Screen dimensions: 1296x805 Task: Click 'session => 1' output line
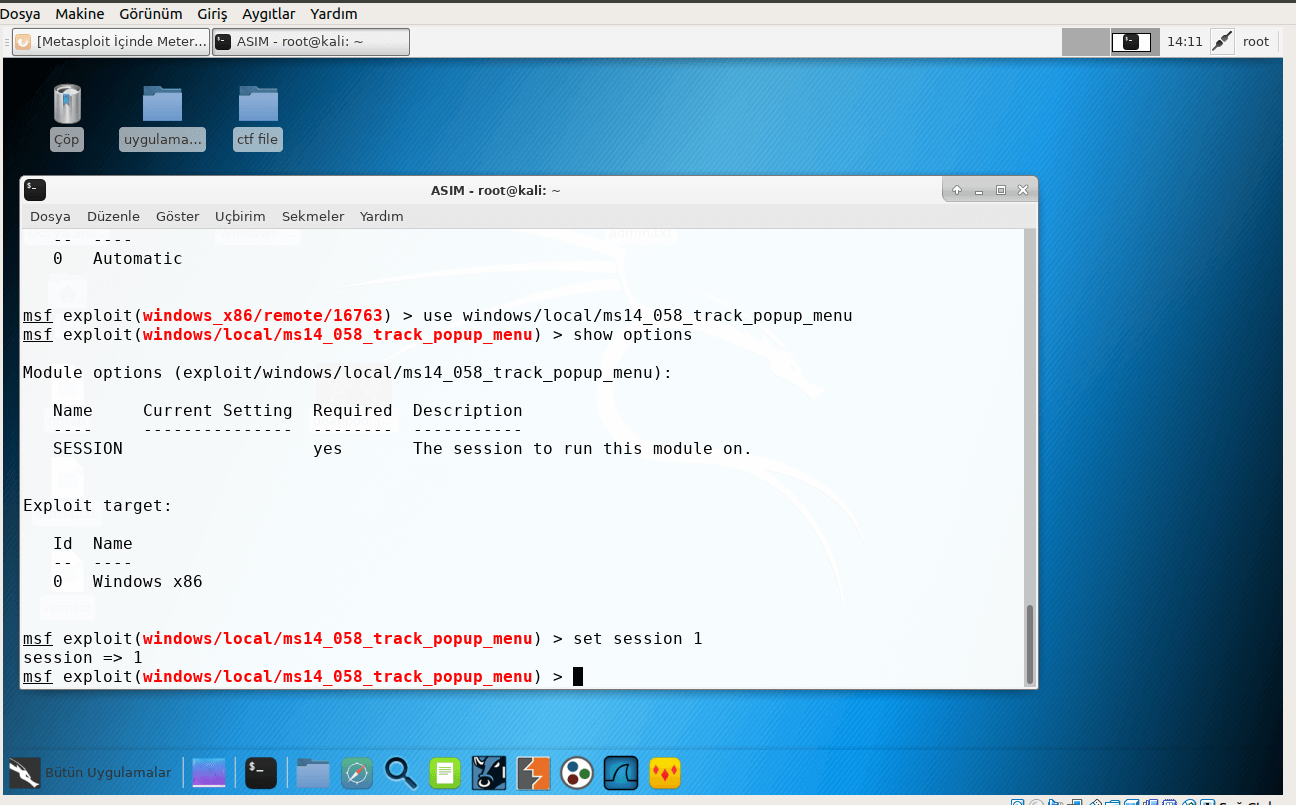83,658
